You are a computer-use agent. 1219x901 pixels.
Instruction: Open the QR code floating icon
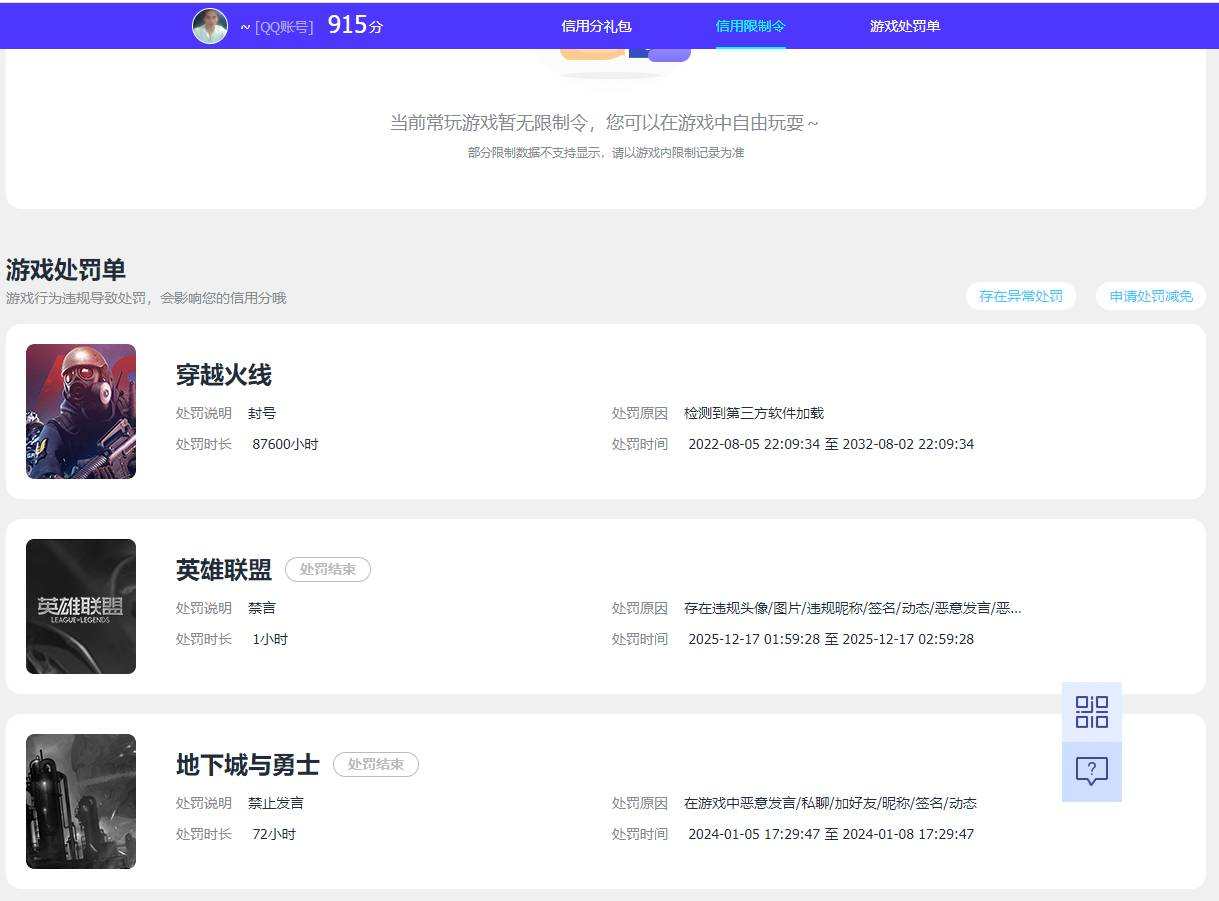point(1092,712)
